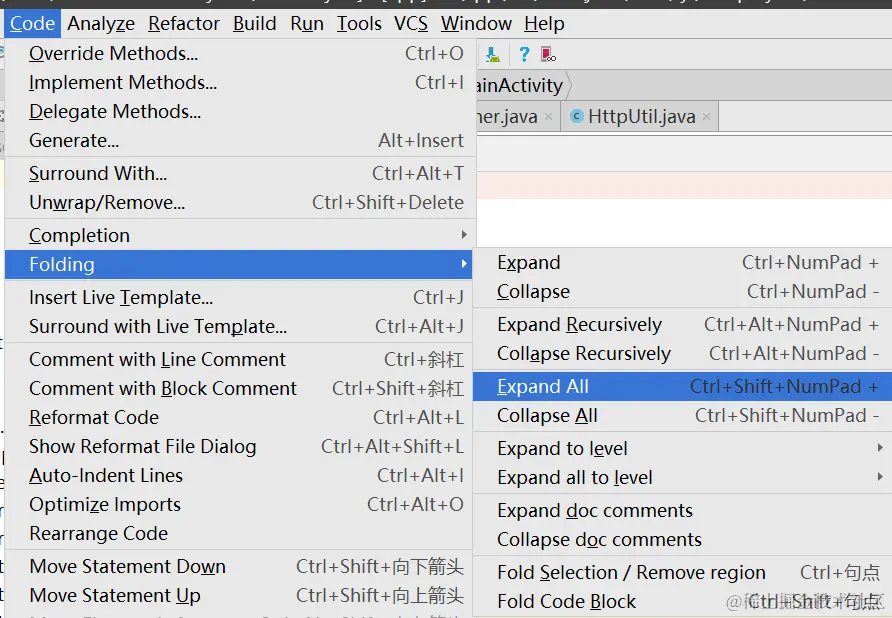Choose Fold Selection / Remove region
The height and width of the screenshot is (618, 892).
click(683, 573)
